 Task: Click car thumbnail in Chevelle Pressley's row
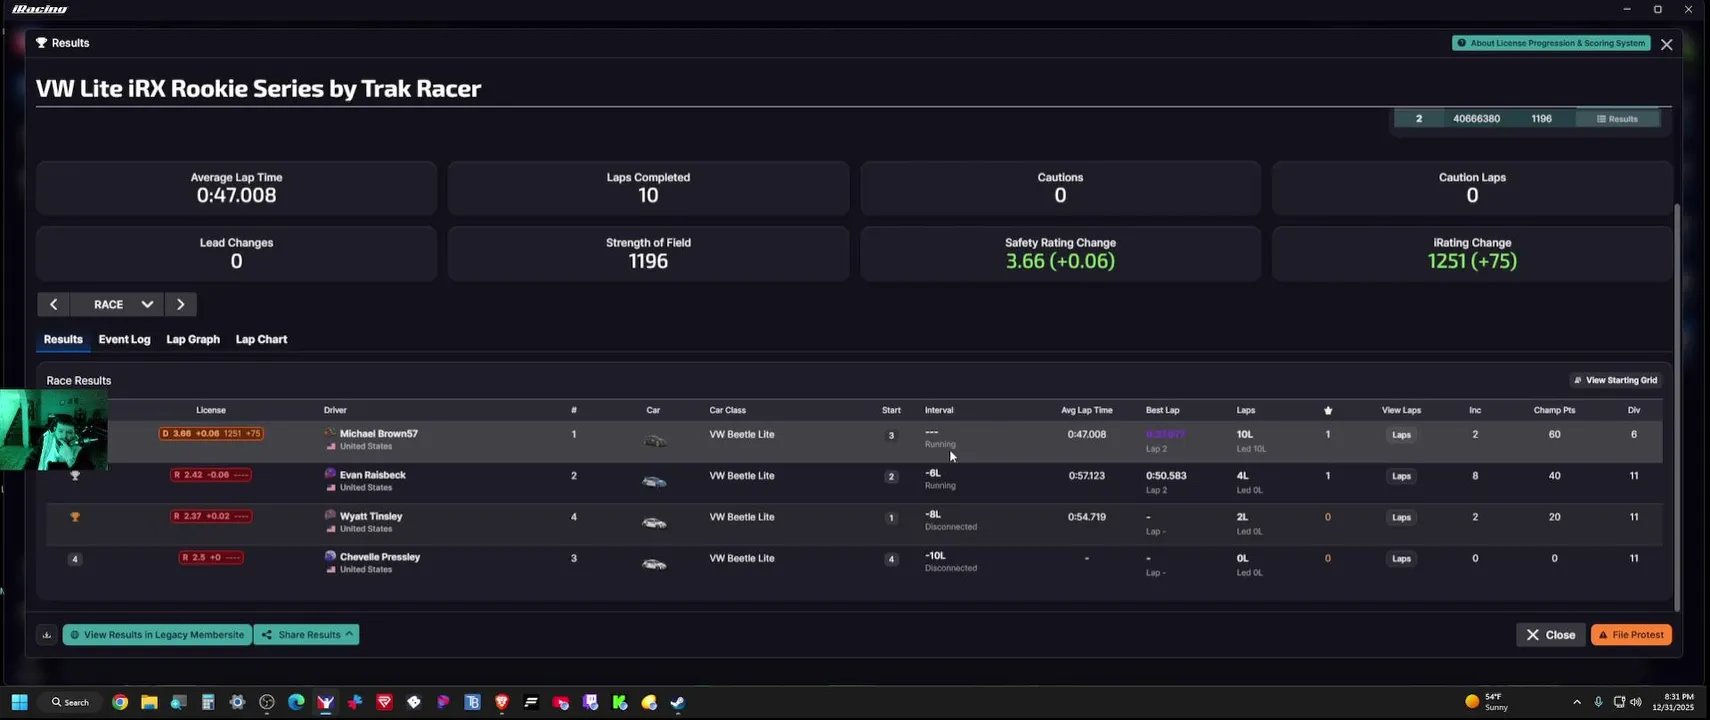pyautogui.click(x=654, y=564)
